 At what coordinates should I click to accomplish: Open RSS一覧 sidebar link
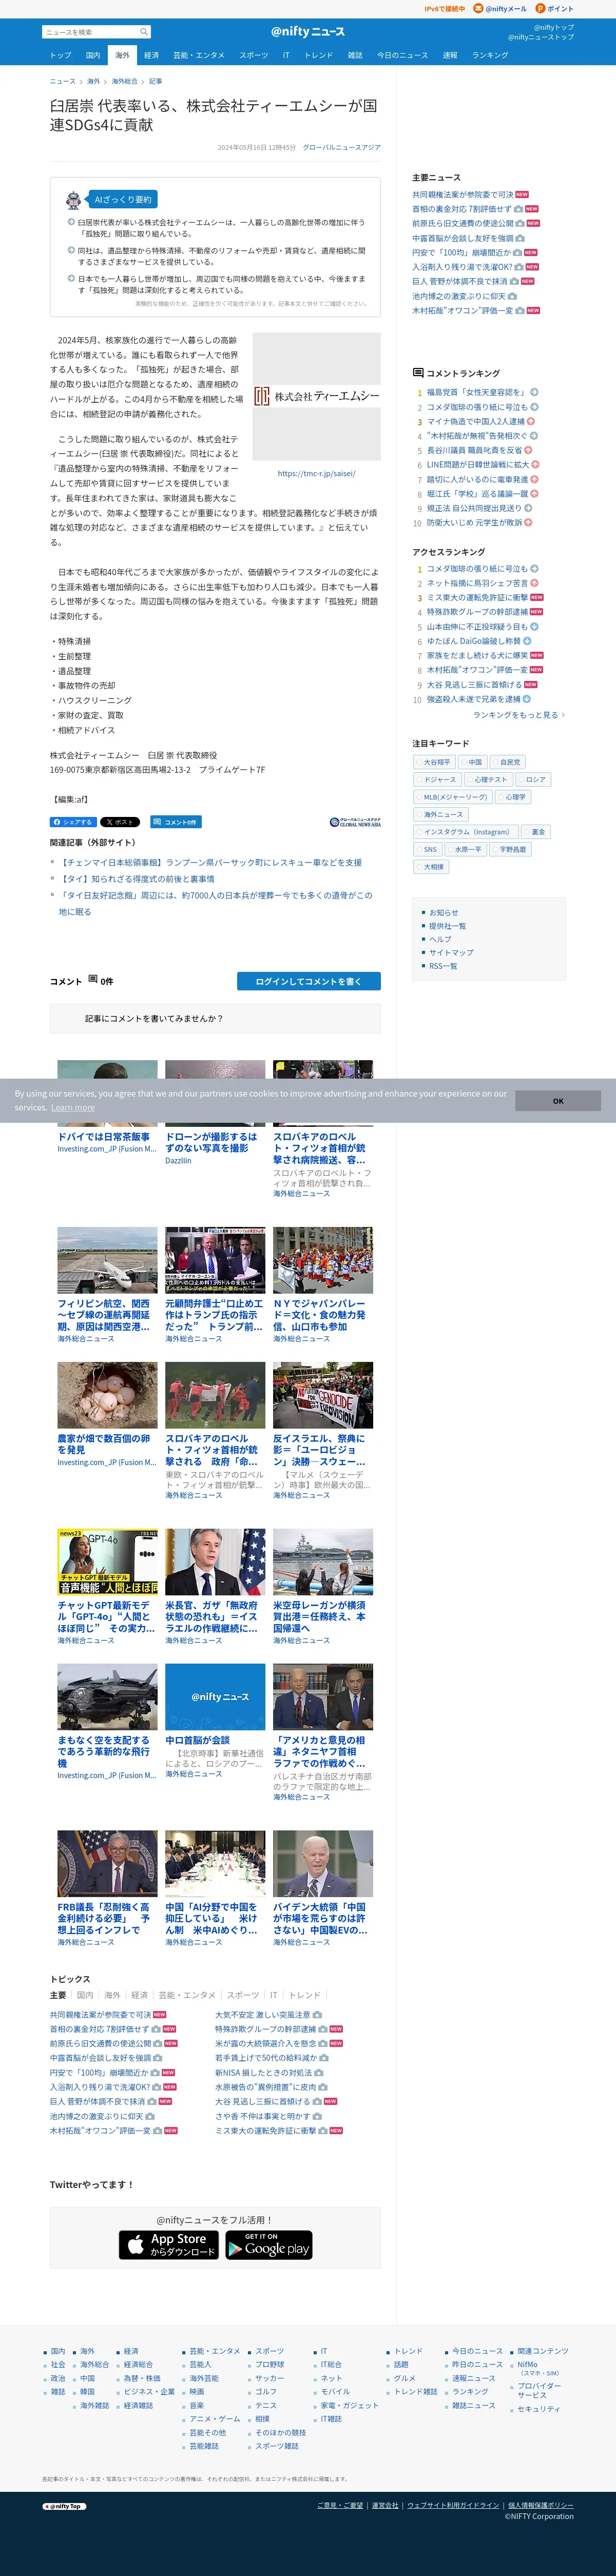click(x=443, y=966)
